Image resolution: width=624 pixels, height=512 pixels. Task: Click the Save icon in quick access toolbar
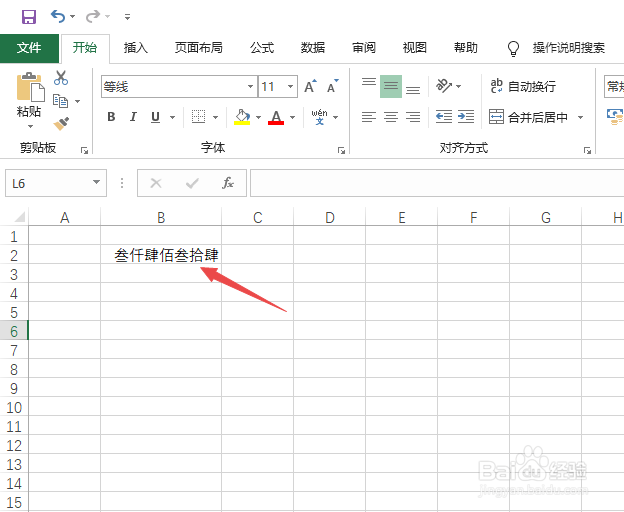point(29,17)
